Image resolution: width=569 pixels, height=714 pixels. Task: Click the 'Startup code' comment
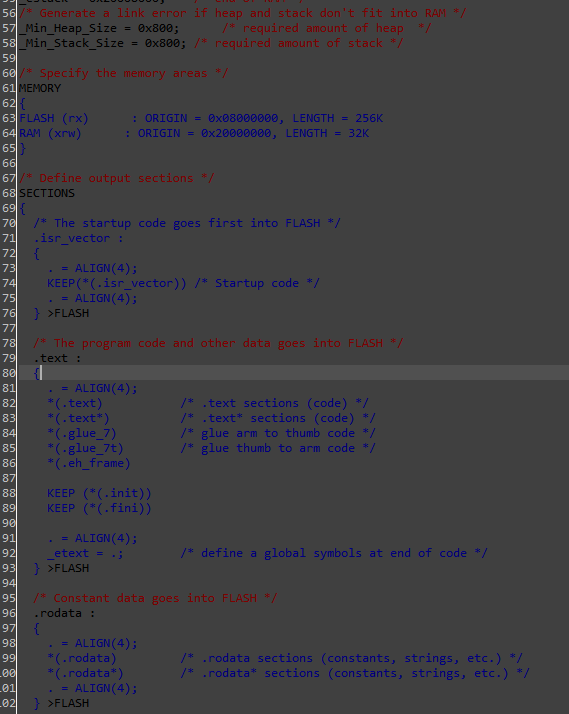coord(257,283)
